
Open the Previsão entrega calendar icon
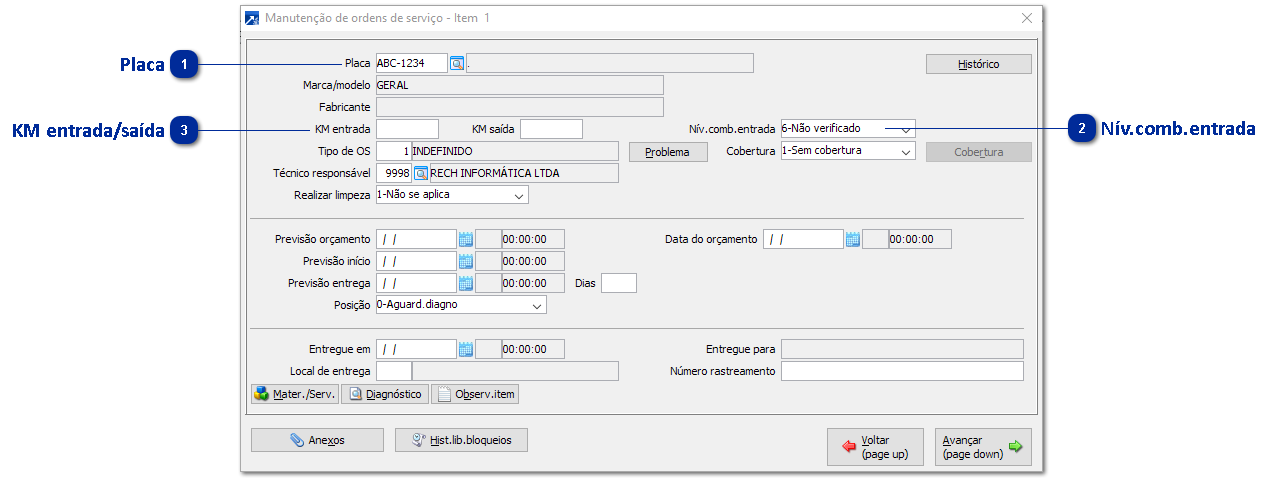465,284
